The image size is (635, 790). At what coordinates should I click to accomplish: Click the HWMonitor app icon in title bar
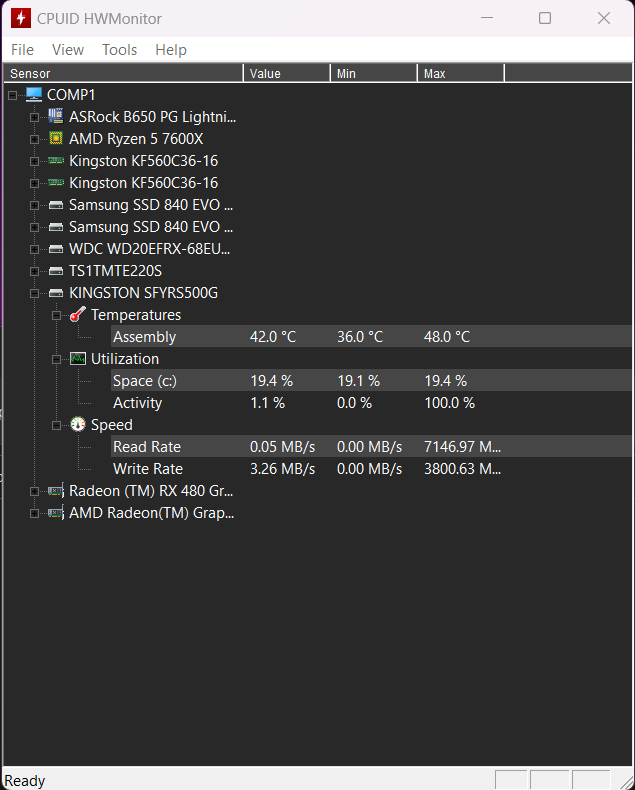pyautogui.click(x=20, y=19)
